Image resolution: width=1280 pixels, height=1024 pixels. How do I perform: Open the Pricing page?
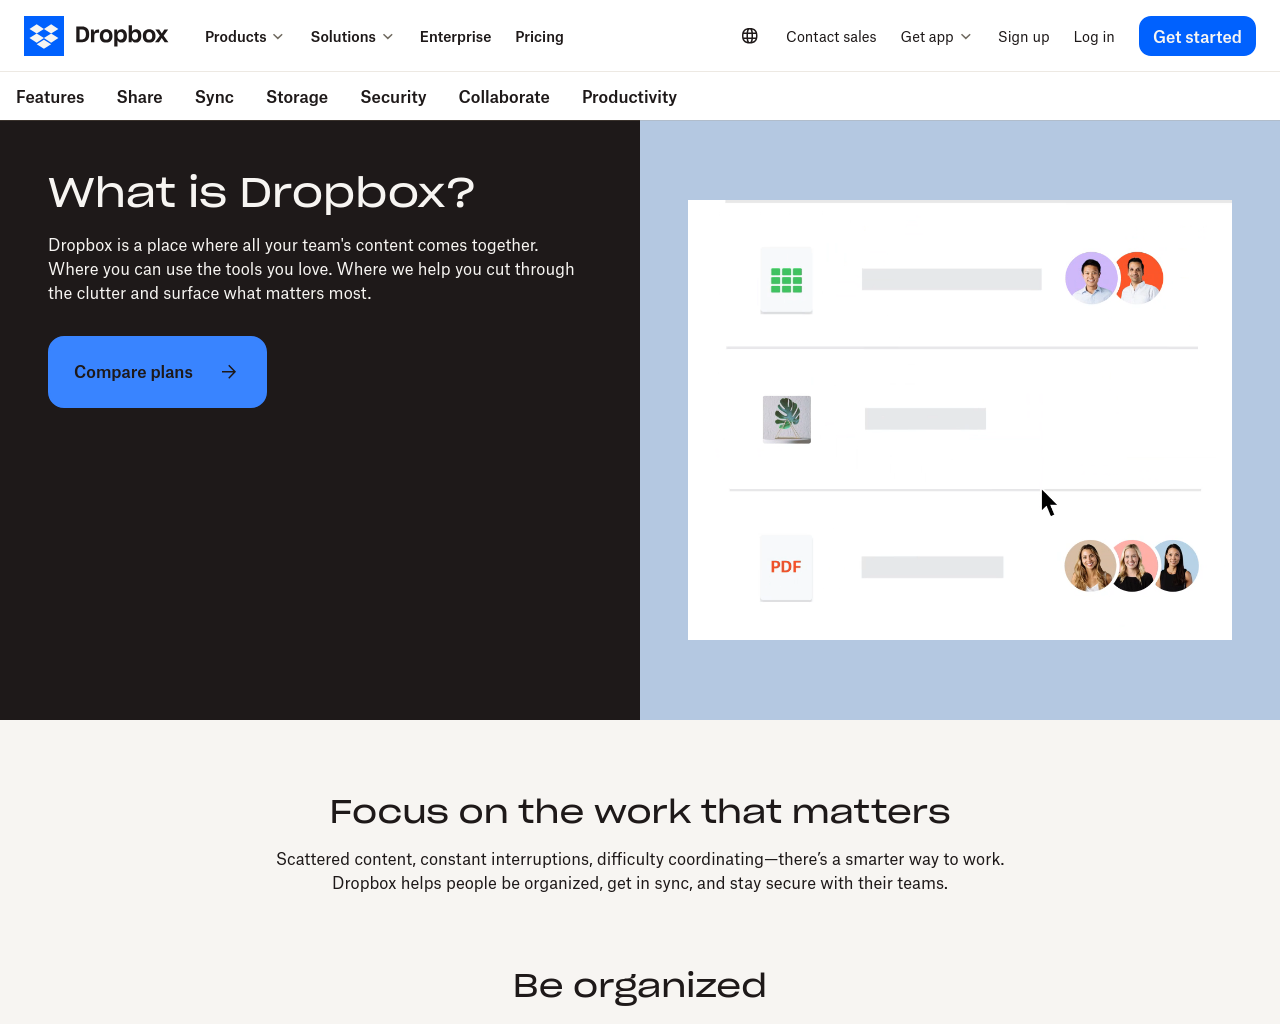[540, 37]
